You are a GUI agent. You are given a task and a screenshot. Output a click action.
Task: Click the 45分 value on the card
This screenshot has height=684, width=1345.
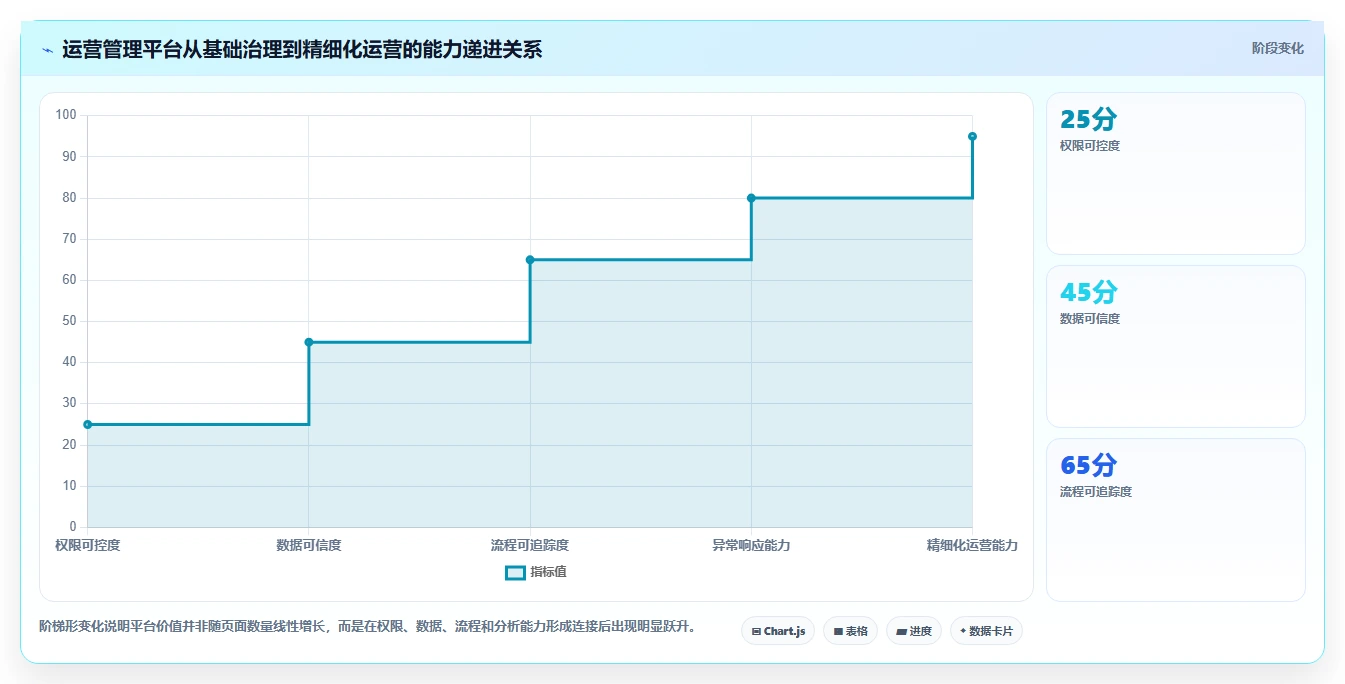(1088, 293)
